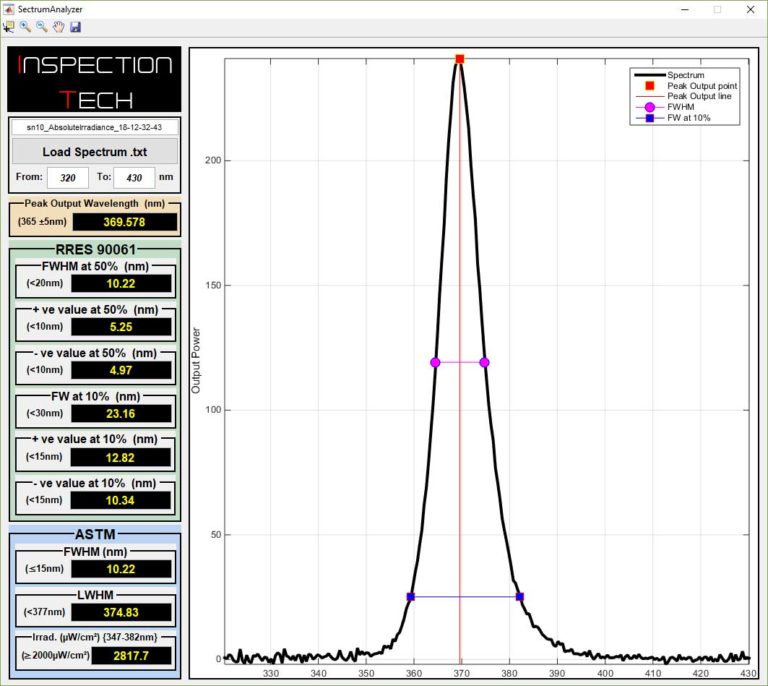The image size is (768, 686).
Task: Click the Spectrum legend entry
Action: (x=669, y=75)
